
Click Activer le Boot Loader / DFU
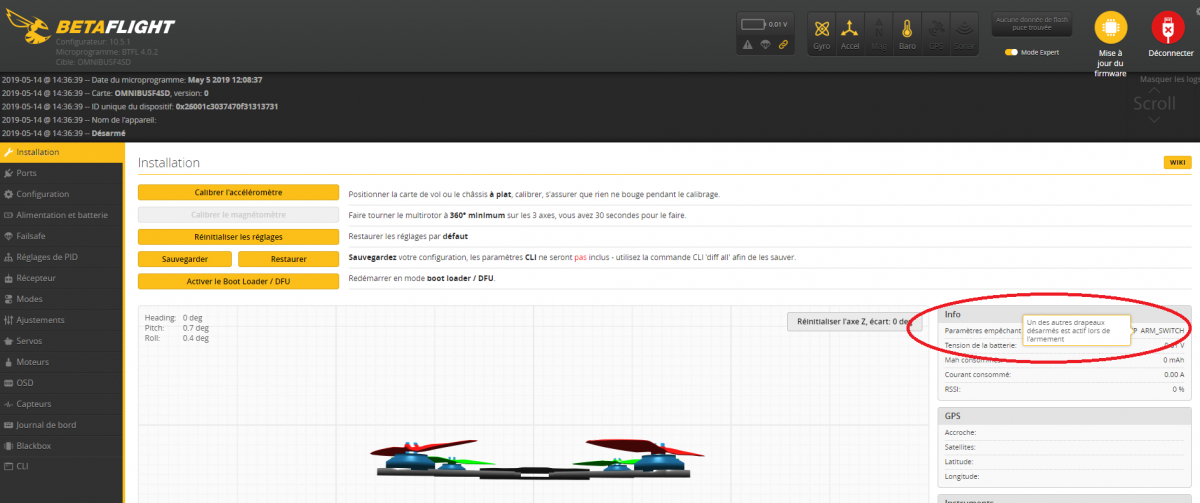point(238,280)
